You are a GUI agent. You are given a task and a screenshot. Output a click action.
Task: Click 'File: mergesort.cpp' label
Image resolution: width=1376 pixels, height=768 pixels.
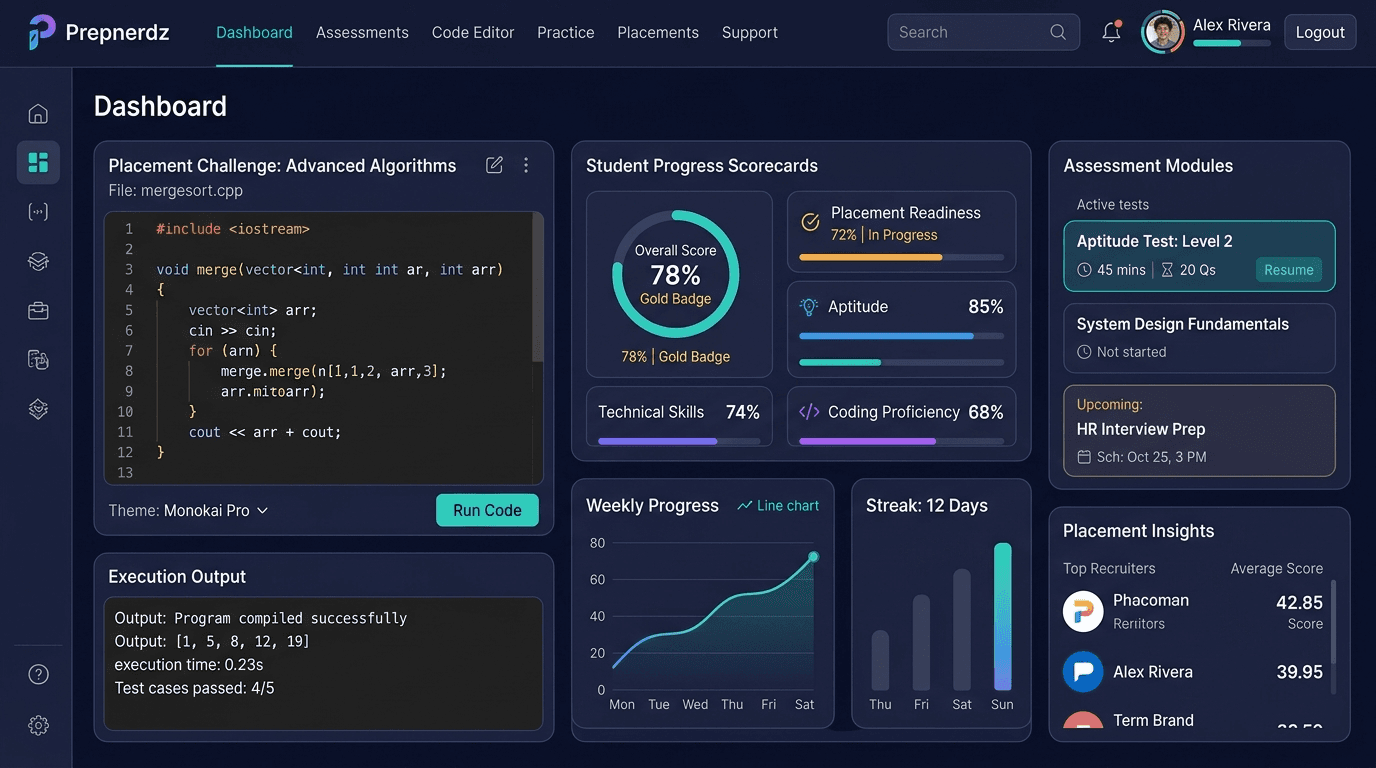(175, 190)
